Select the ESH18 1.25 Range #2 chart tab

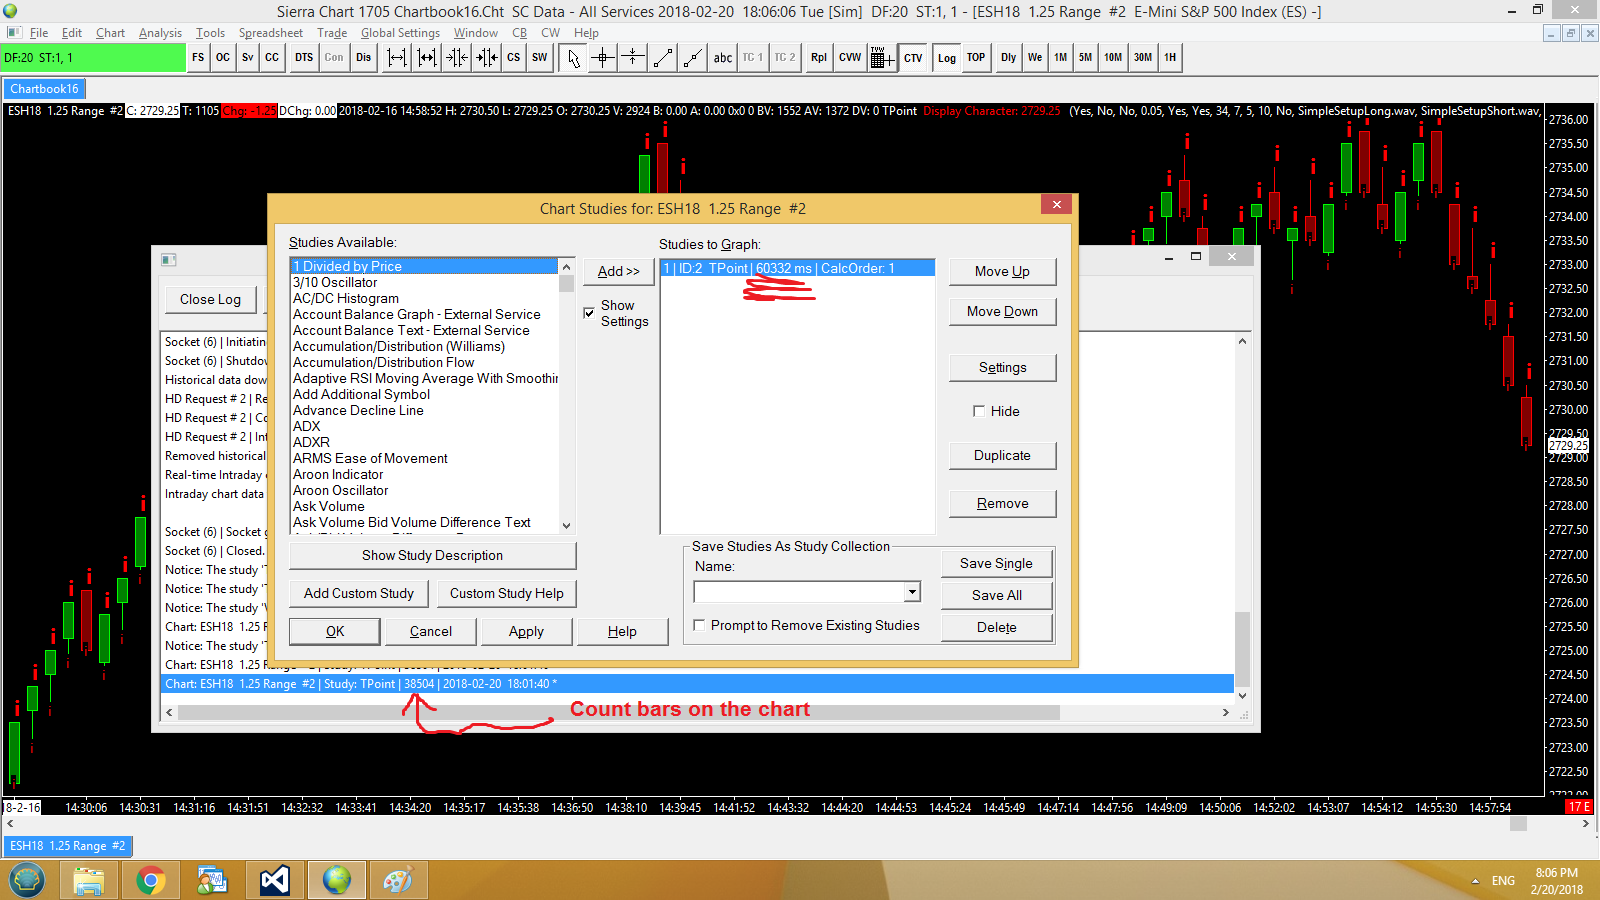[x=68, y=846]
